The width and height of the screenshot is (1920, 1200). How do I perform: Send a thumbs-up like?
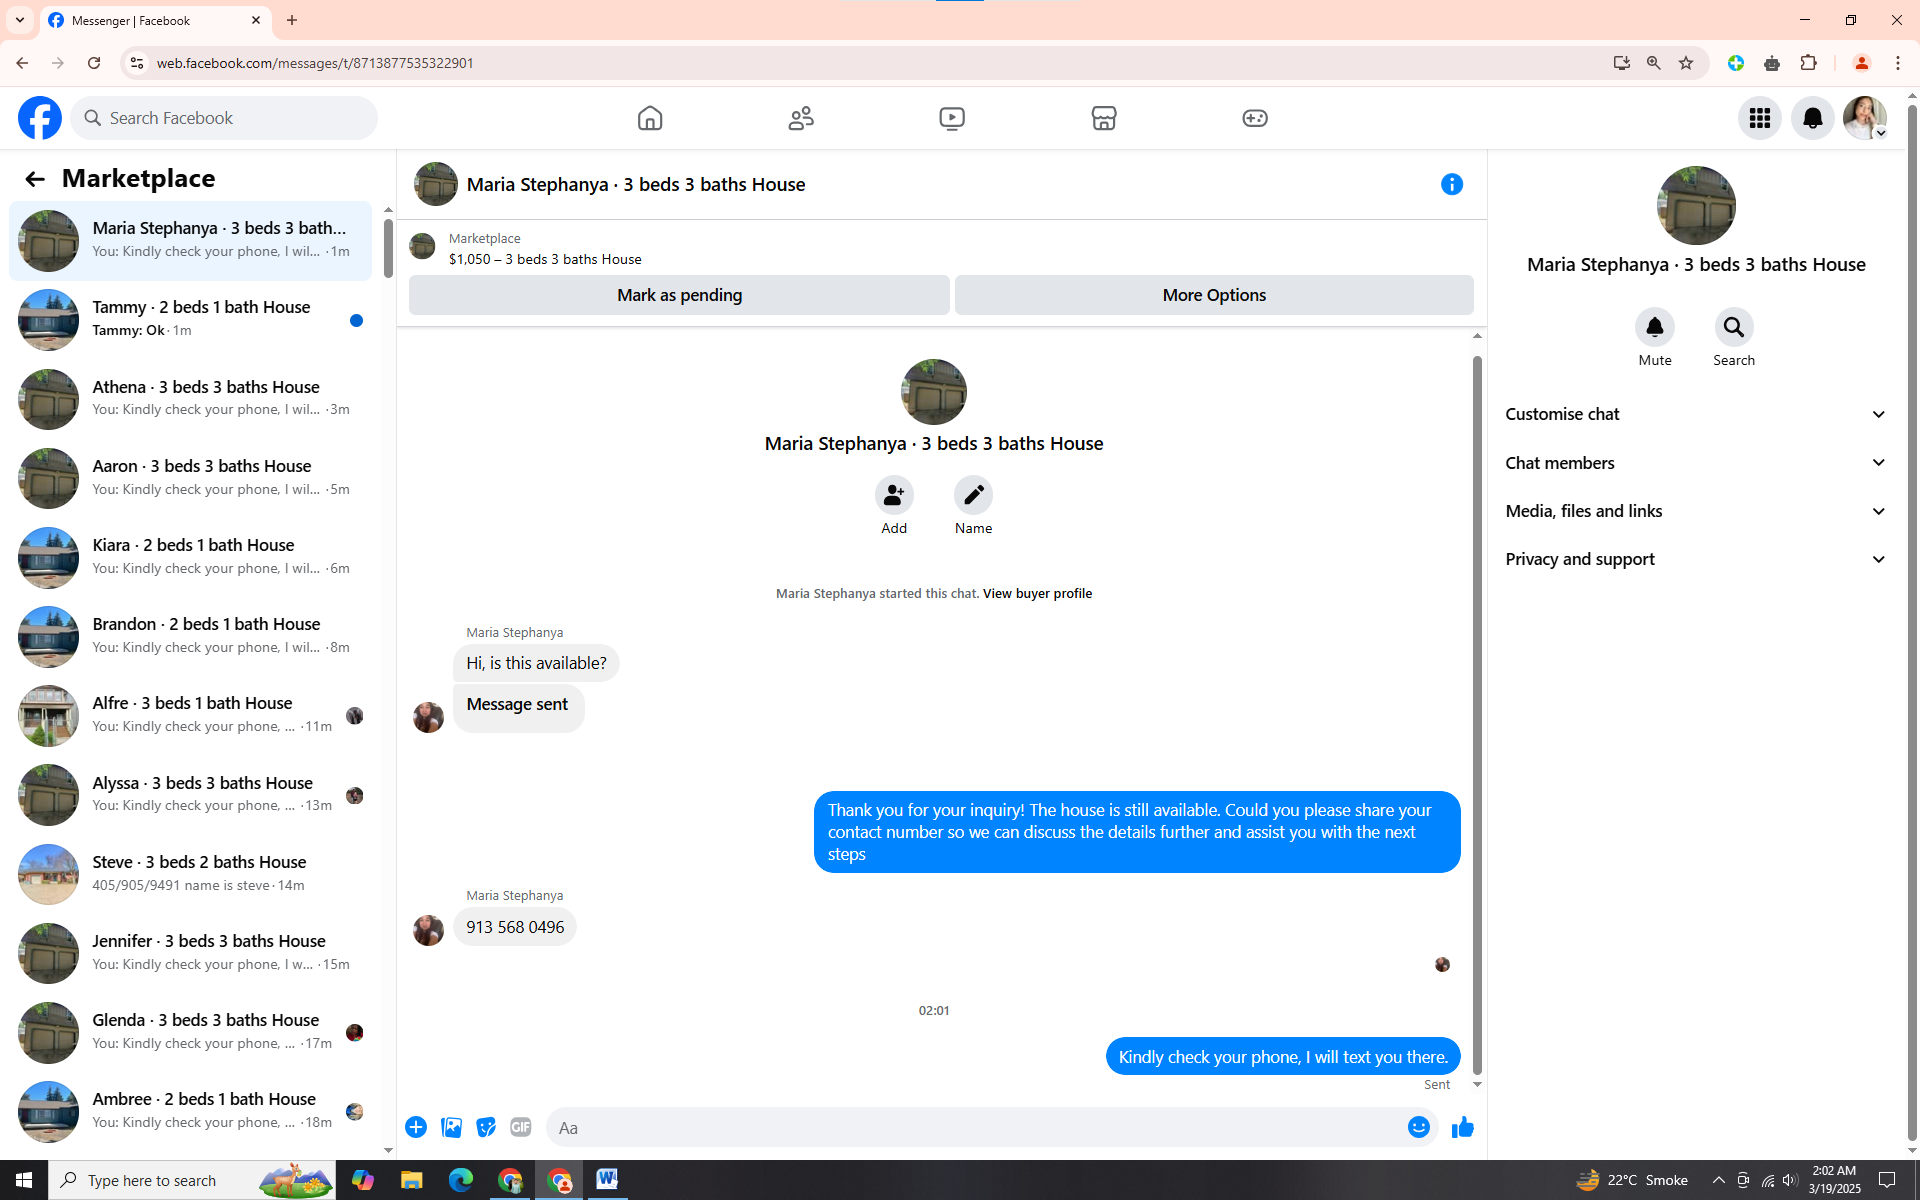(1462, 1127)
